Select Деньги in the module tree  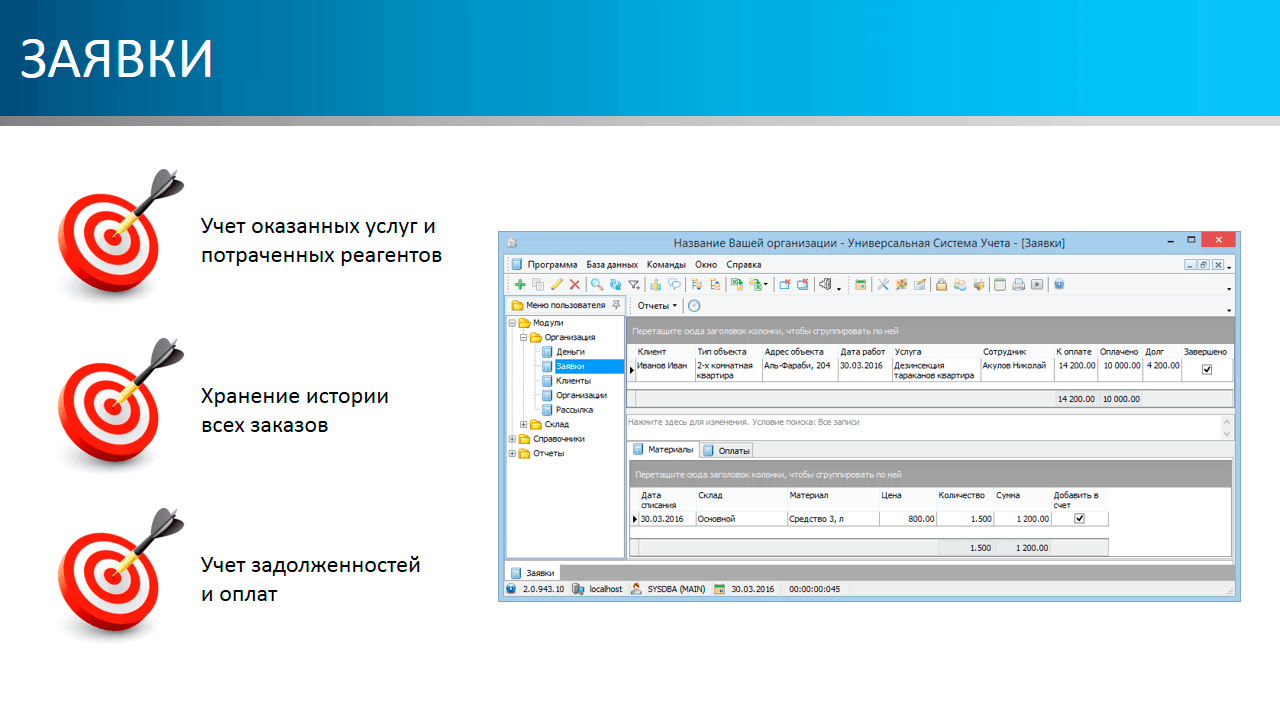(x=570, y=352)
